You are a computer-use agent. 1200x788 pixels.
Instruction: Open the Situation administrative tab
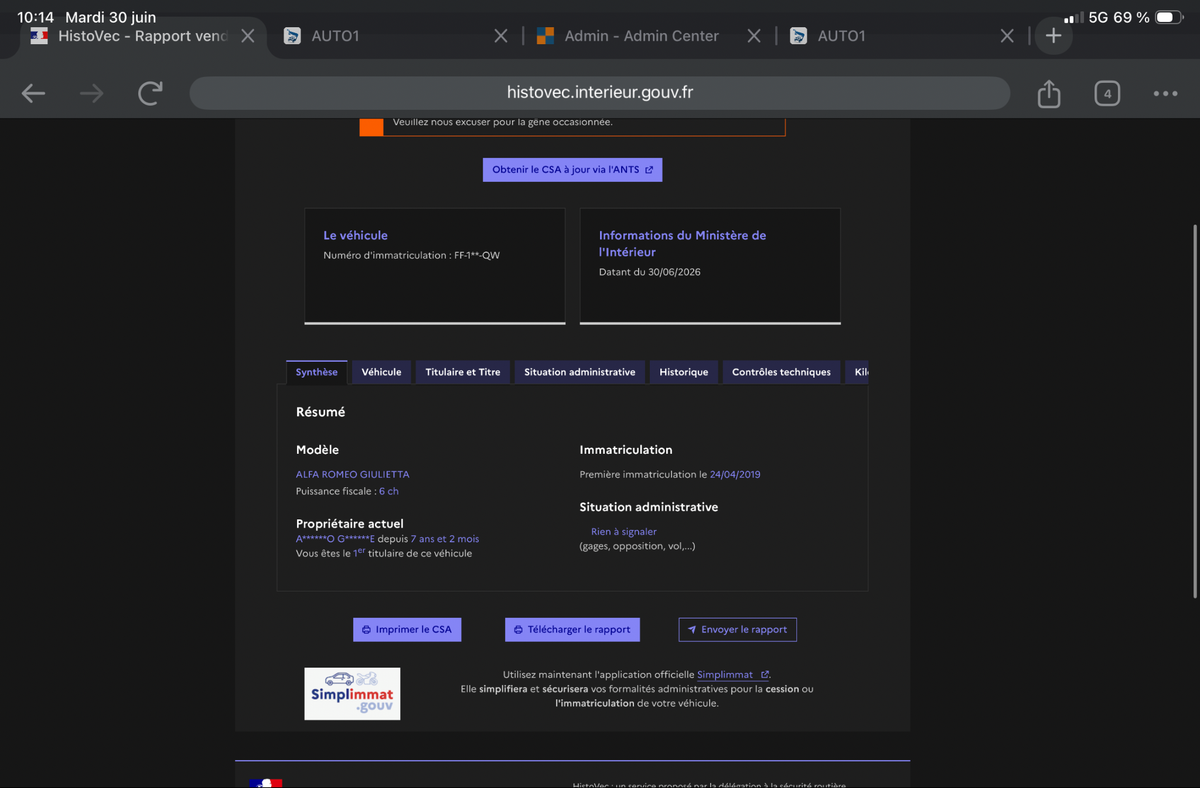pos(580,372)
